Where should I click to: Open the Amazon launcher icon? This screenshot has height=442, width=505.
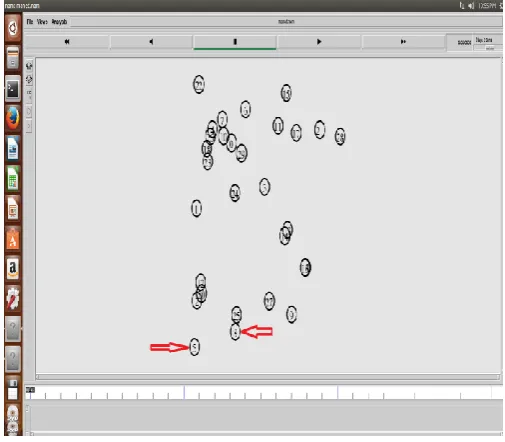[x=13, y=268]
